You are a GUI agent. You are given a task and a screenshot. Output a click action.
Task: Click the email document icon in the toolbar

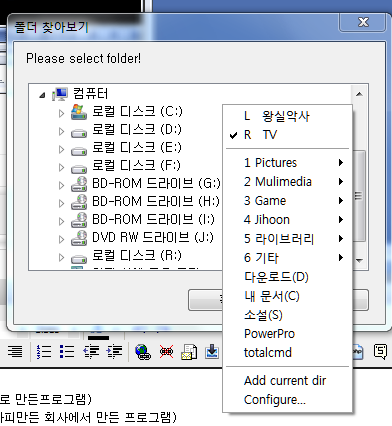pyautogui.click(x=189, y=352)
